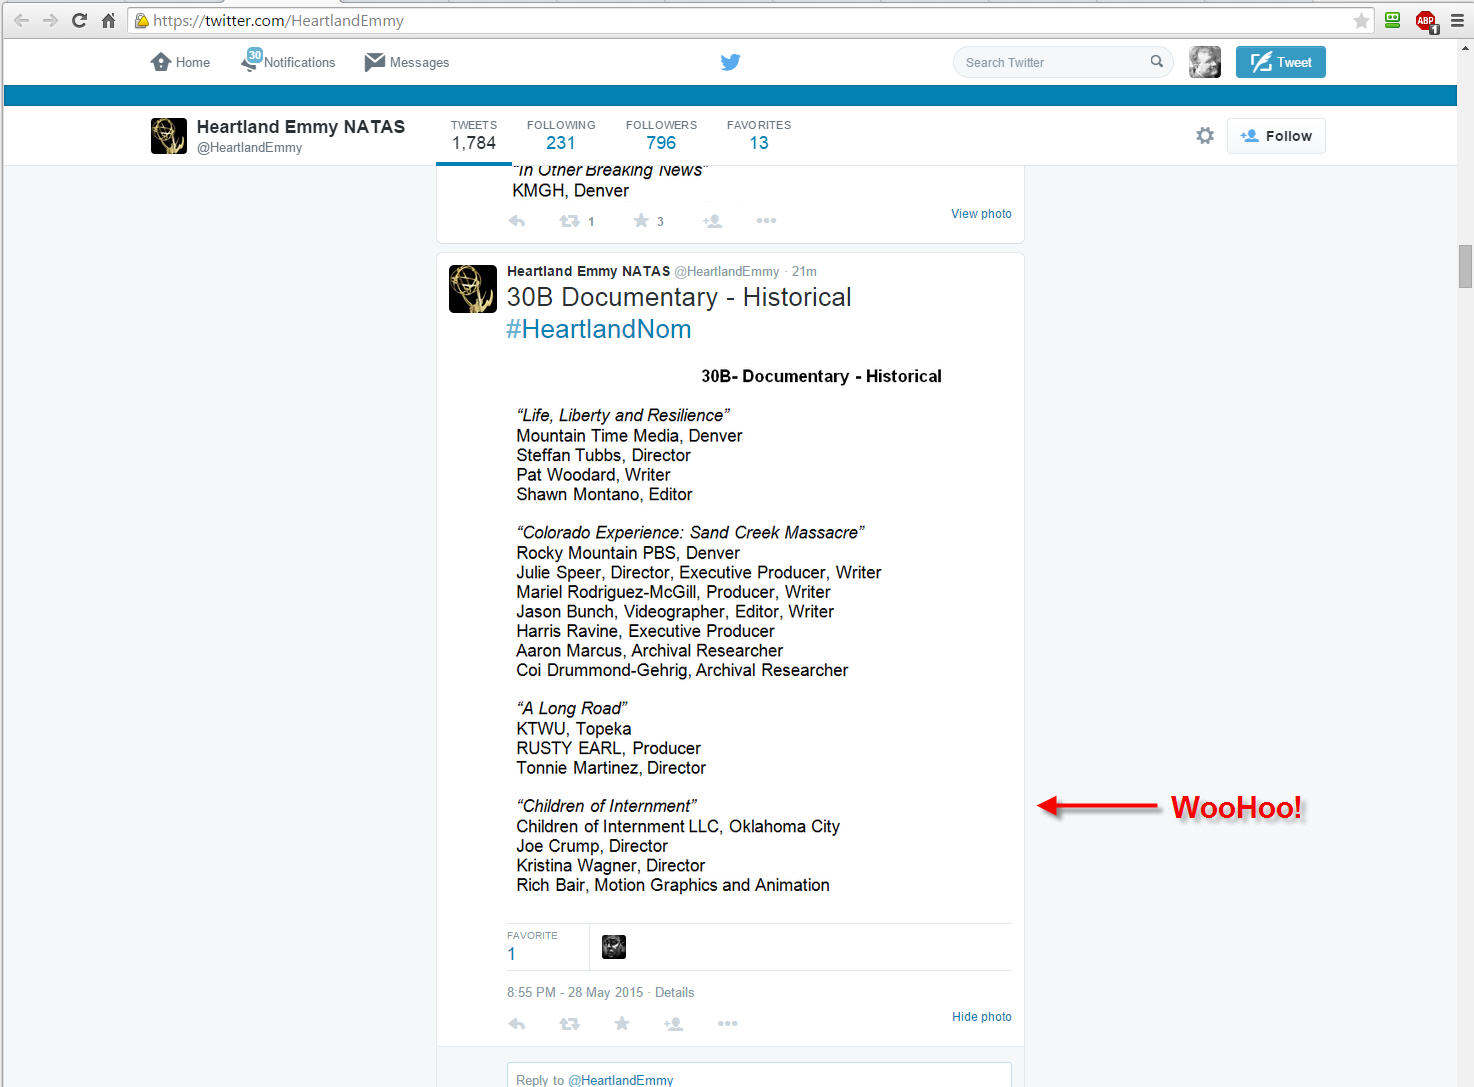Click Hide photo link
The height and width of the screenshot is (1087, 1474).
click(x=982, y=1017)
